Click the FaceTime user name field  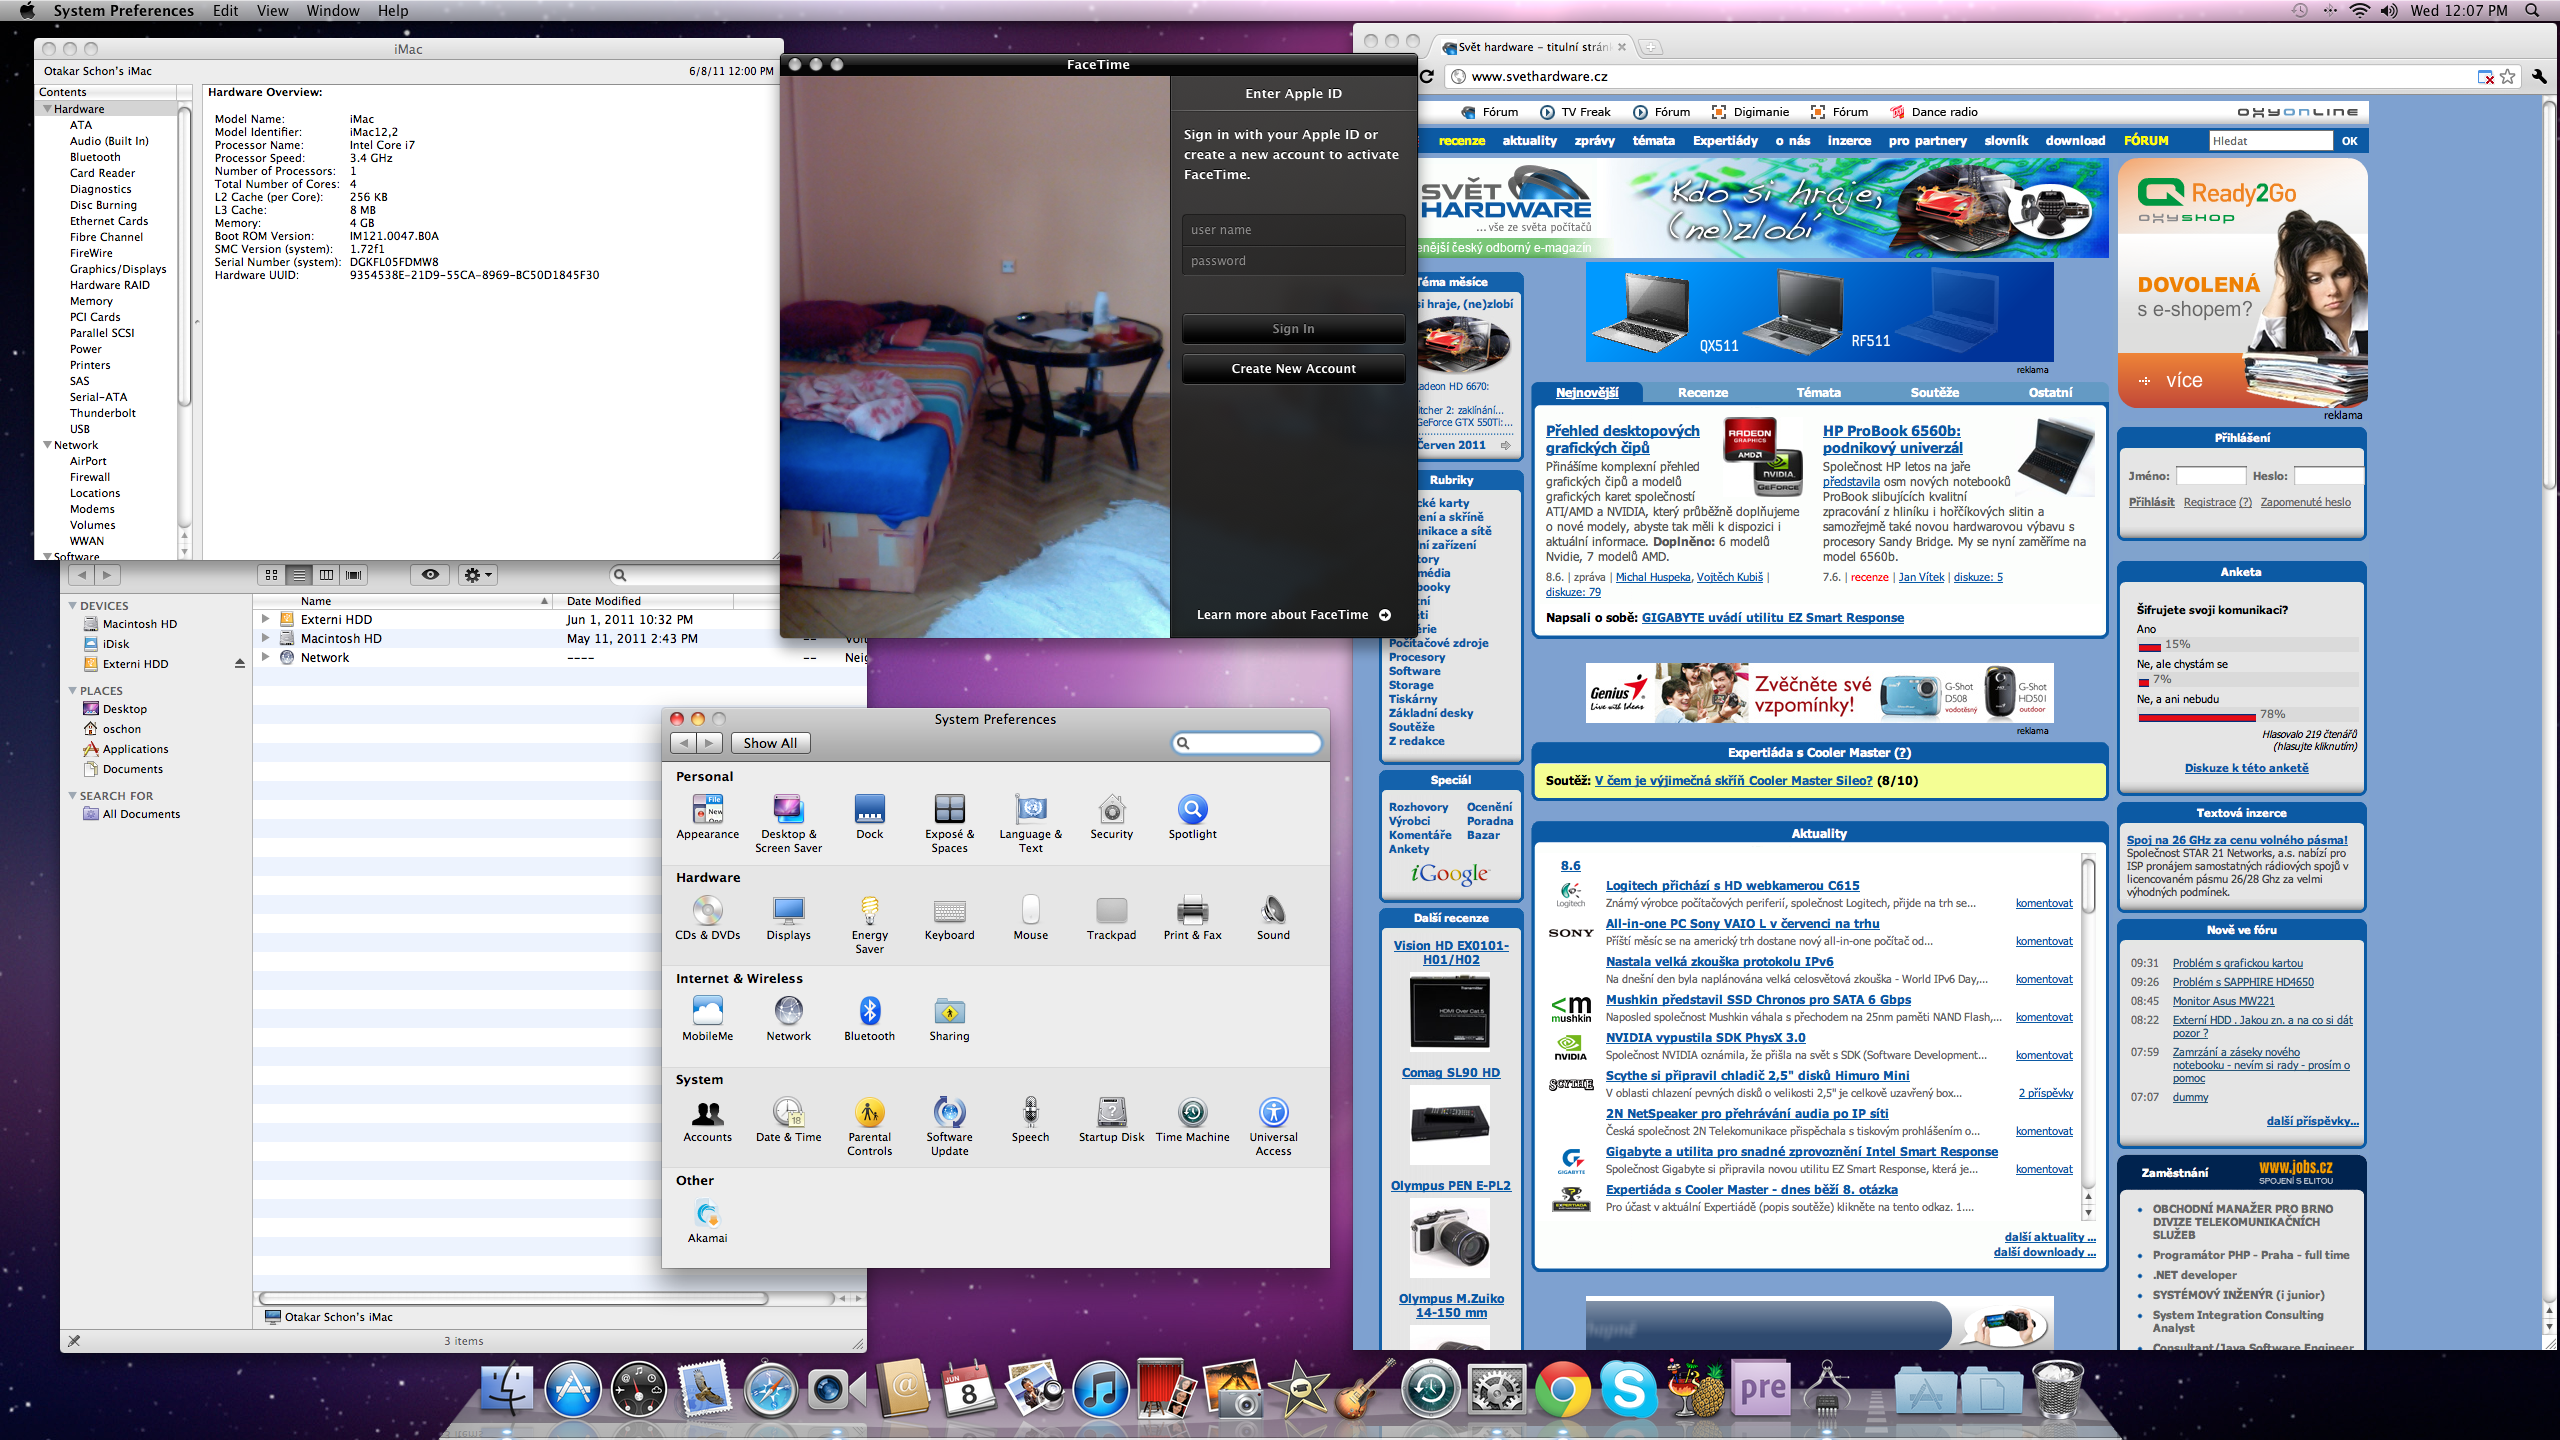[1293, 230]
